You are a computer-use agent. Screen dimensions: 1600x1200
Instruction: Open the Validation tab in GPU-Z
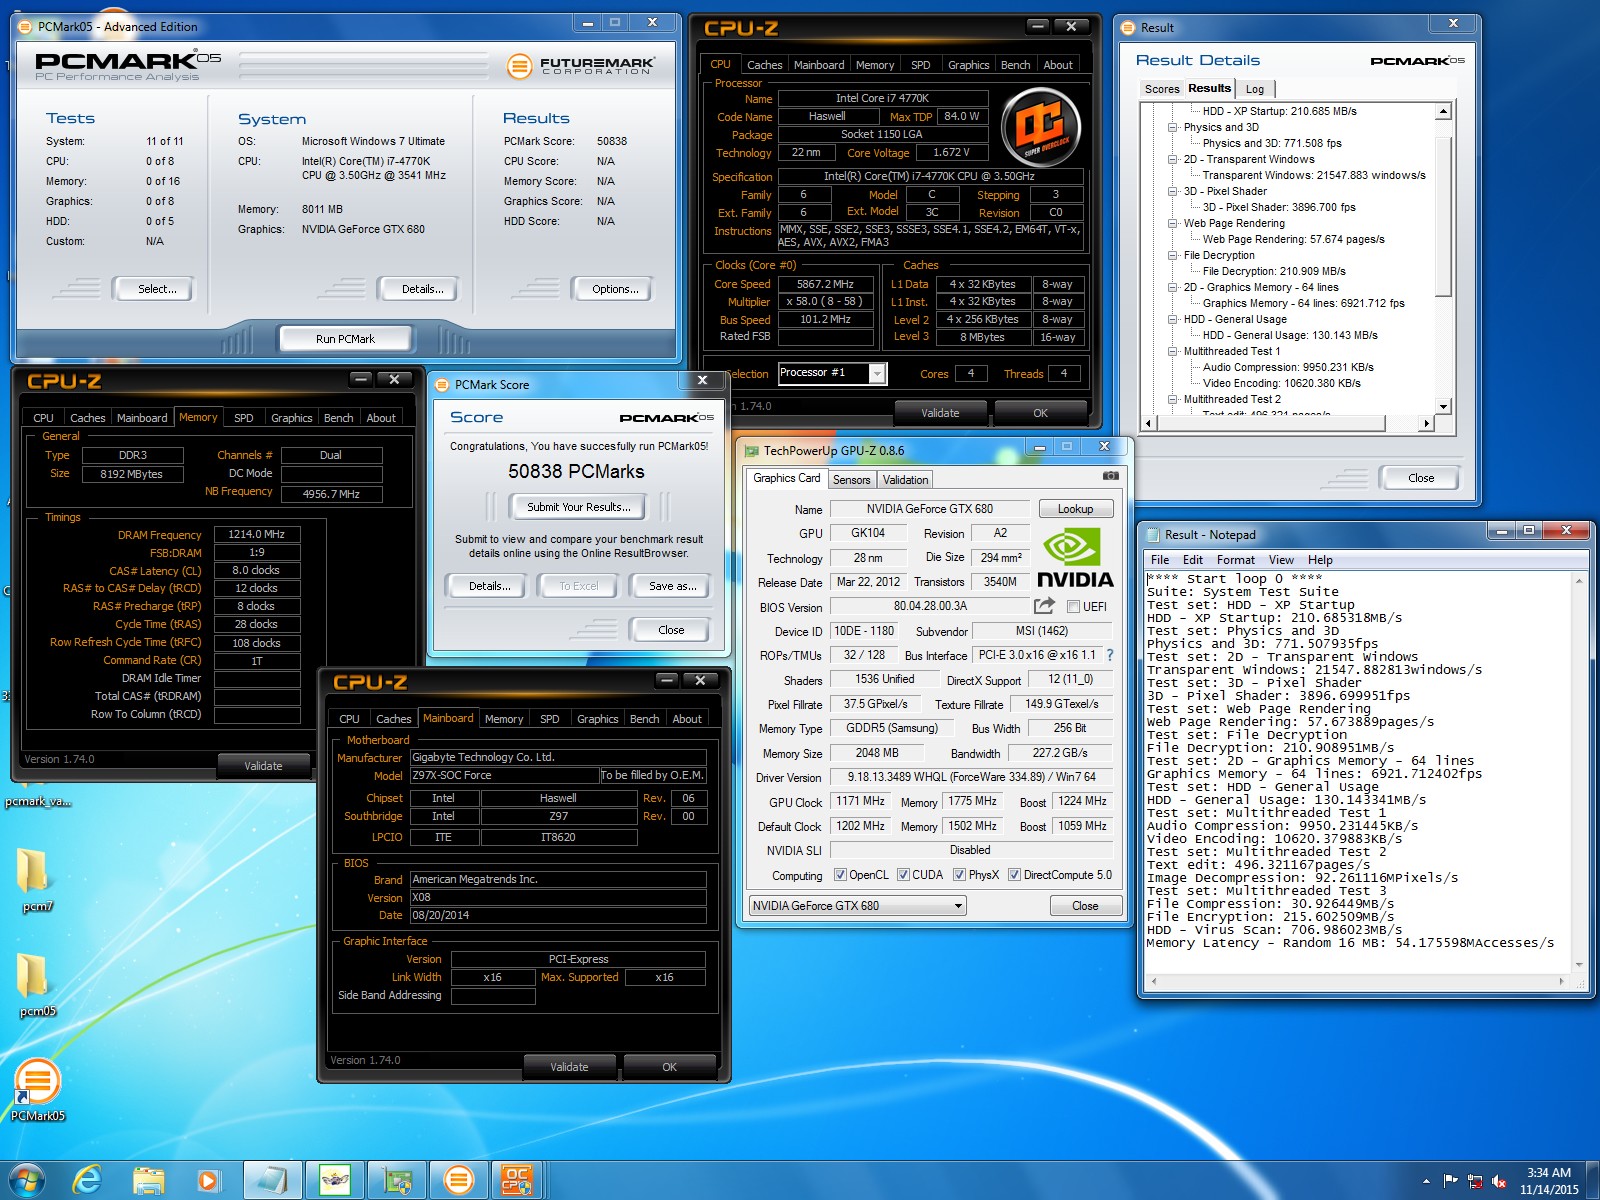[x=905, y=480]
